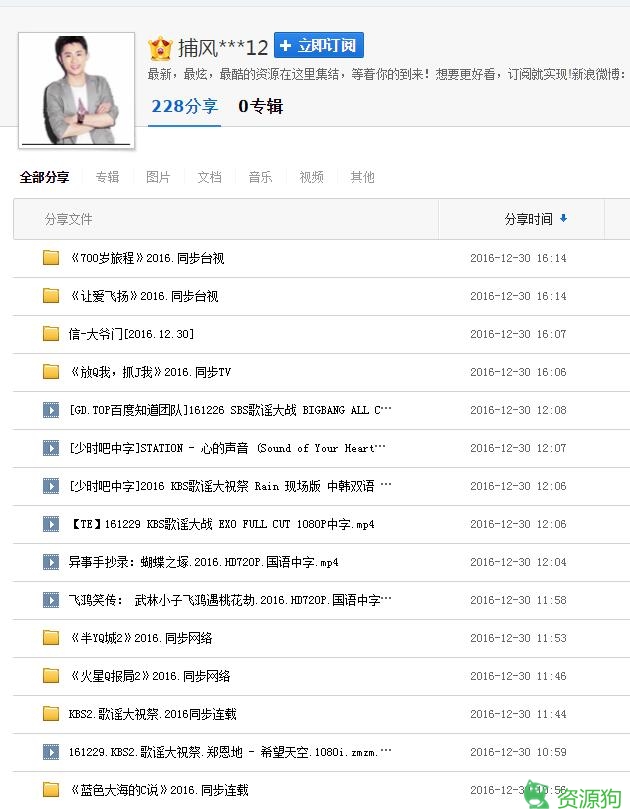The image size is (630, 809).
Task: Open KBS2.歌谣大祝祭.2016同步连载 folder
Action: click(x=153, y=715)
